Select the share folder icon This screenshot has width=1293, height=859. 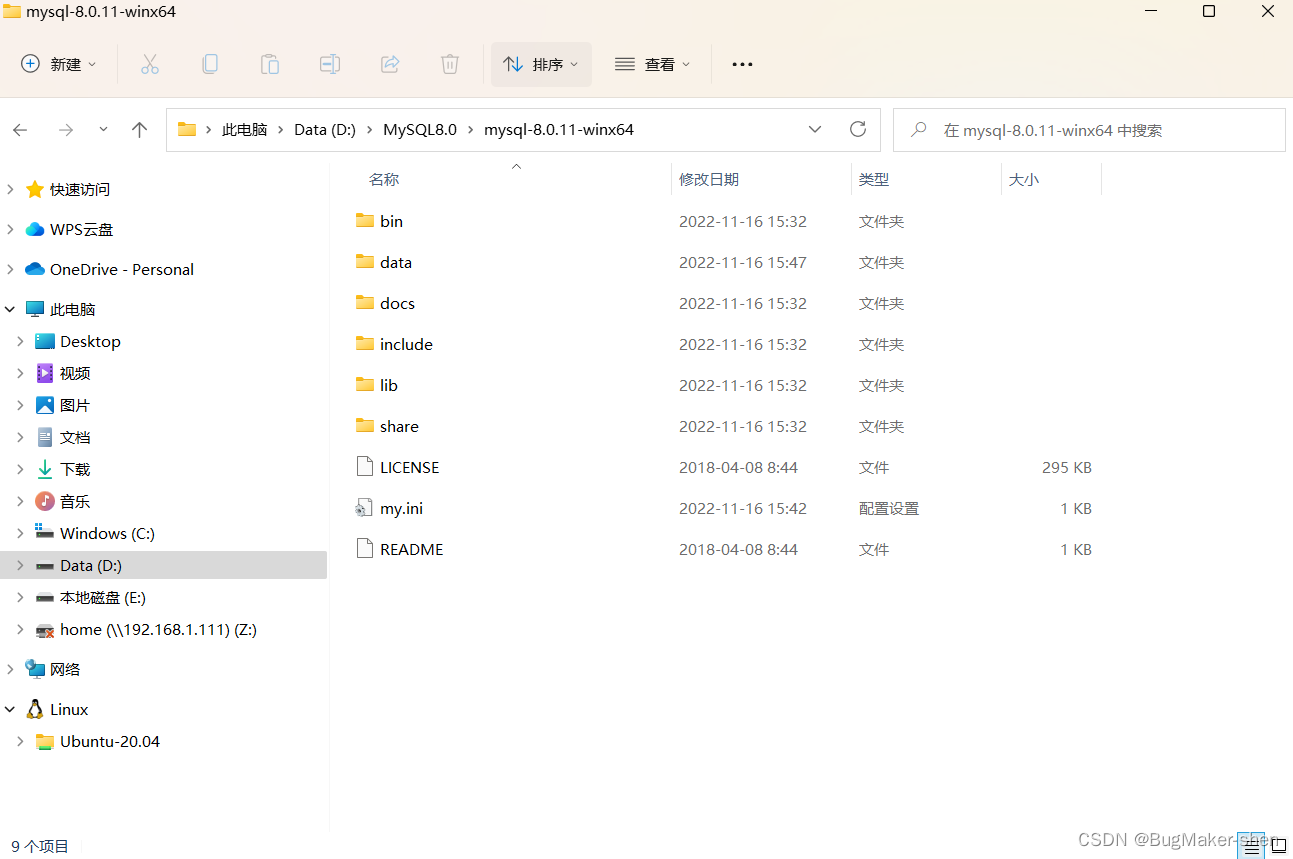(x=365, y=425)
